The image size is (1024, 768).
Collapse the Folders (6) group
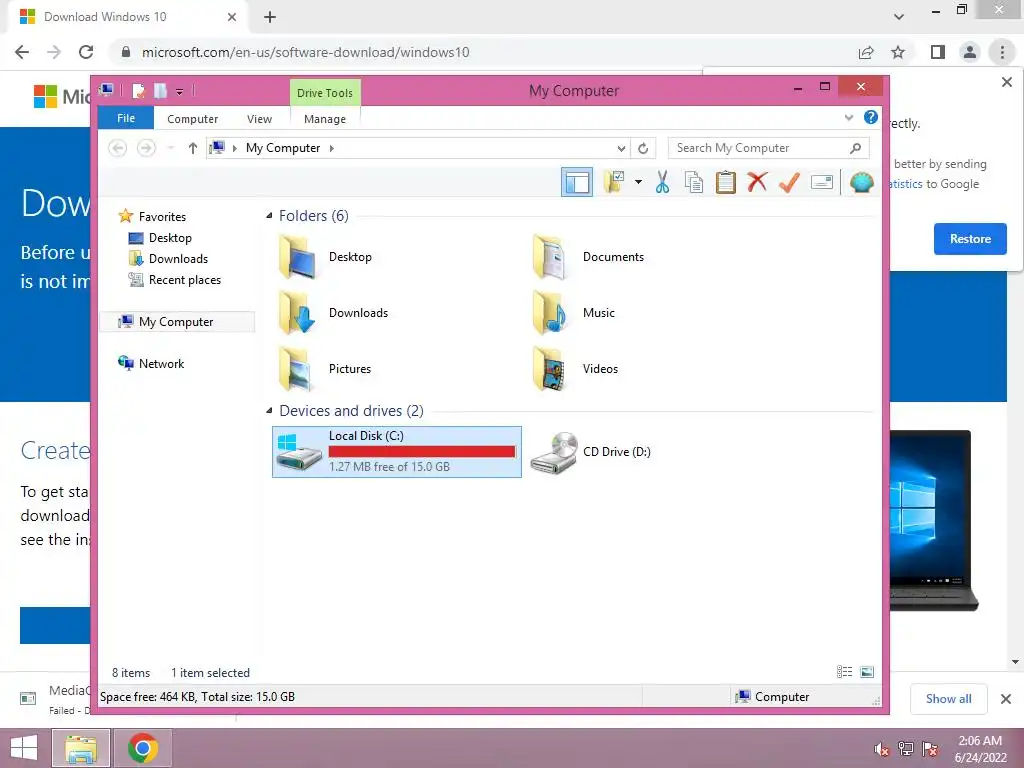pos(269,216)
